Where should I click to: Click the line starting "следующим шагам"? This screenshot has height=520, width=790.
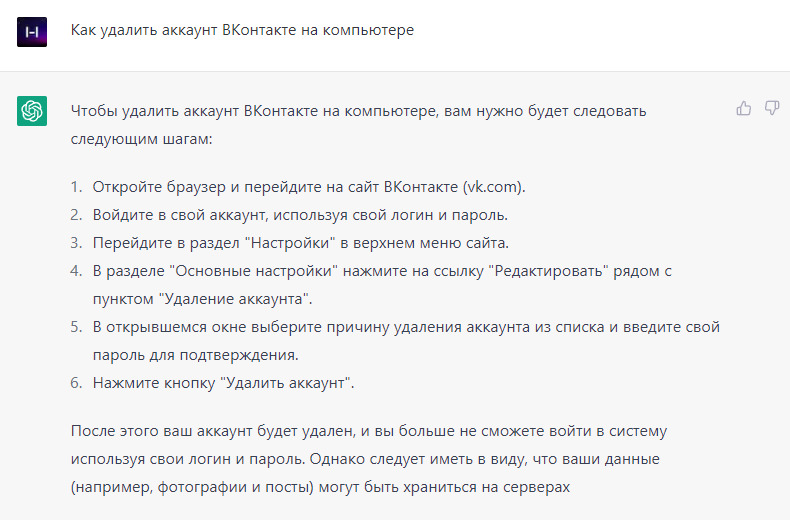142,139
